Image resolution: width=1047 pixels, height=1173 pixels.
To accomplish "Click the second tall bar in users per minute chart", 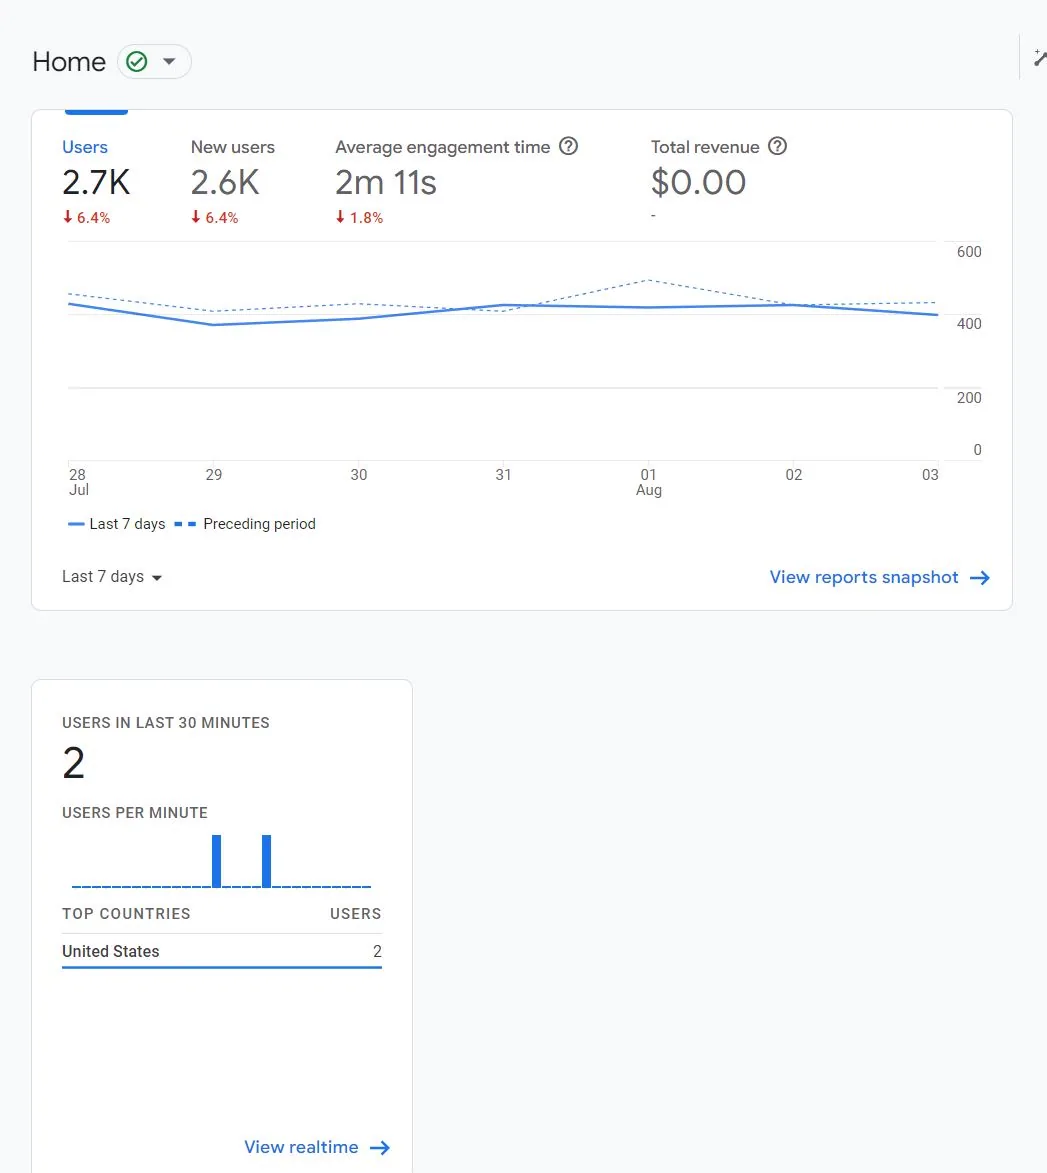I will (x=266, y=861).
